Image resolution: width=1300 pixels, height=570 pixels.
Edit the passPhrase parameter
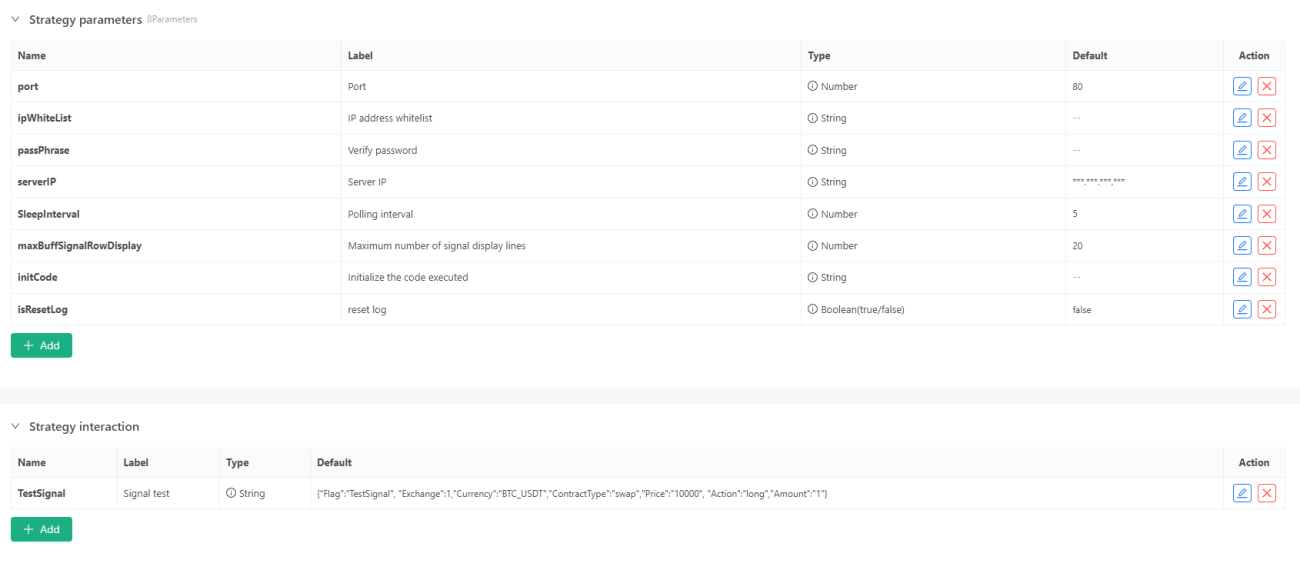click(x=1242, y=150)
